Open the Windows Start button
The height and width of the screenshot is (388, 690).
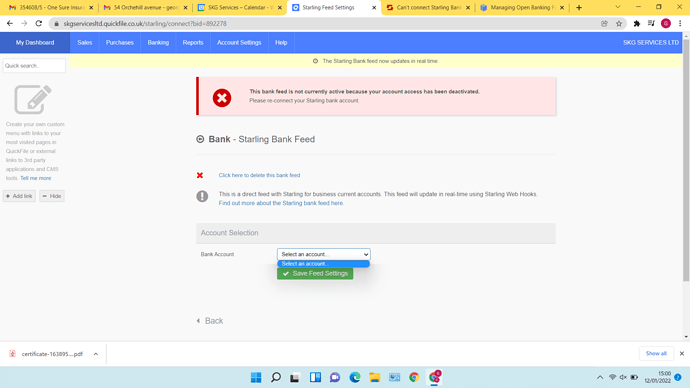click(x=256, y=377)
